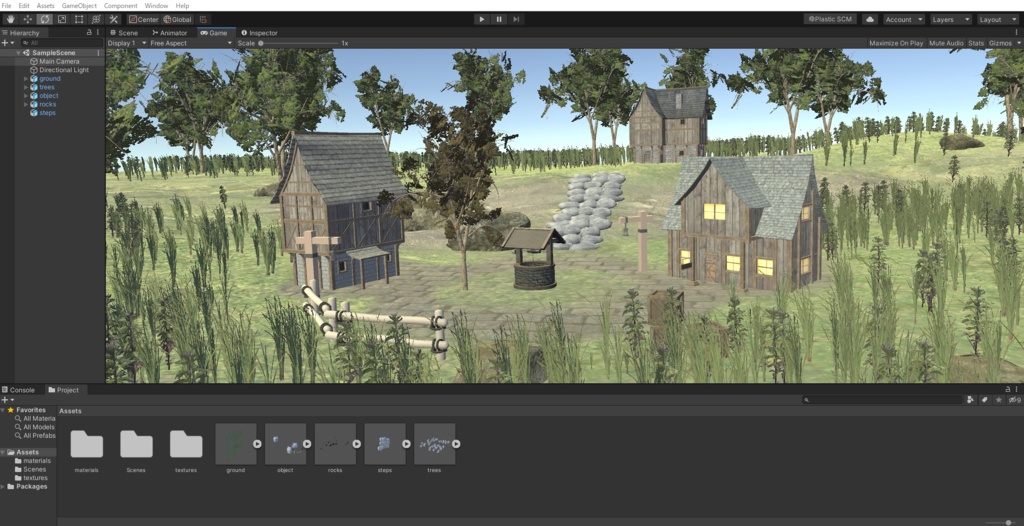
Task: Open the Unity cloud services icon
Action: pos(870,20)
